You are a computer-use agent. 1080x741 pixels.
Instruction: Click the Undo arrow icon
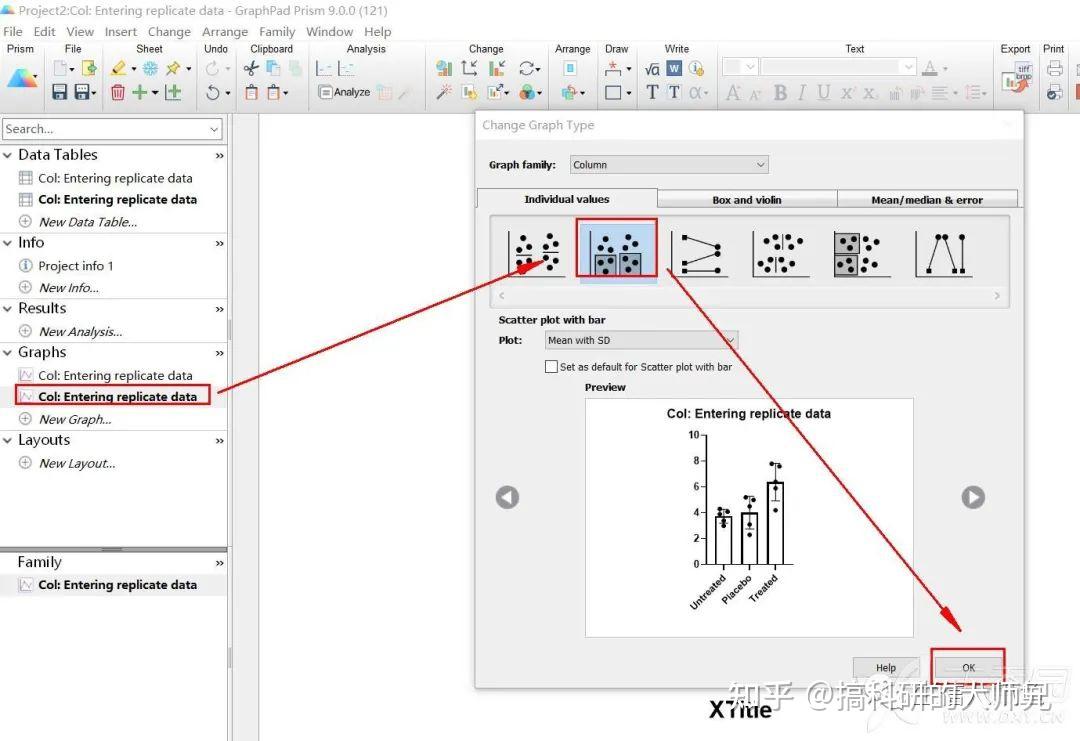click(x=215, y=92)
